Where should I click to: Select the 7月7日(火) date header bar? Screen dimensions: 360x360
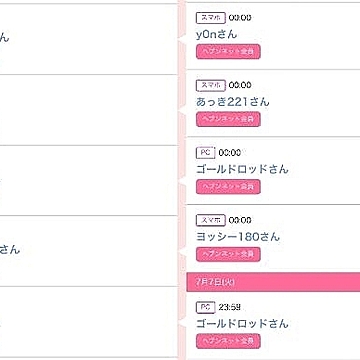point(273,282)
